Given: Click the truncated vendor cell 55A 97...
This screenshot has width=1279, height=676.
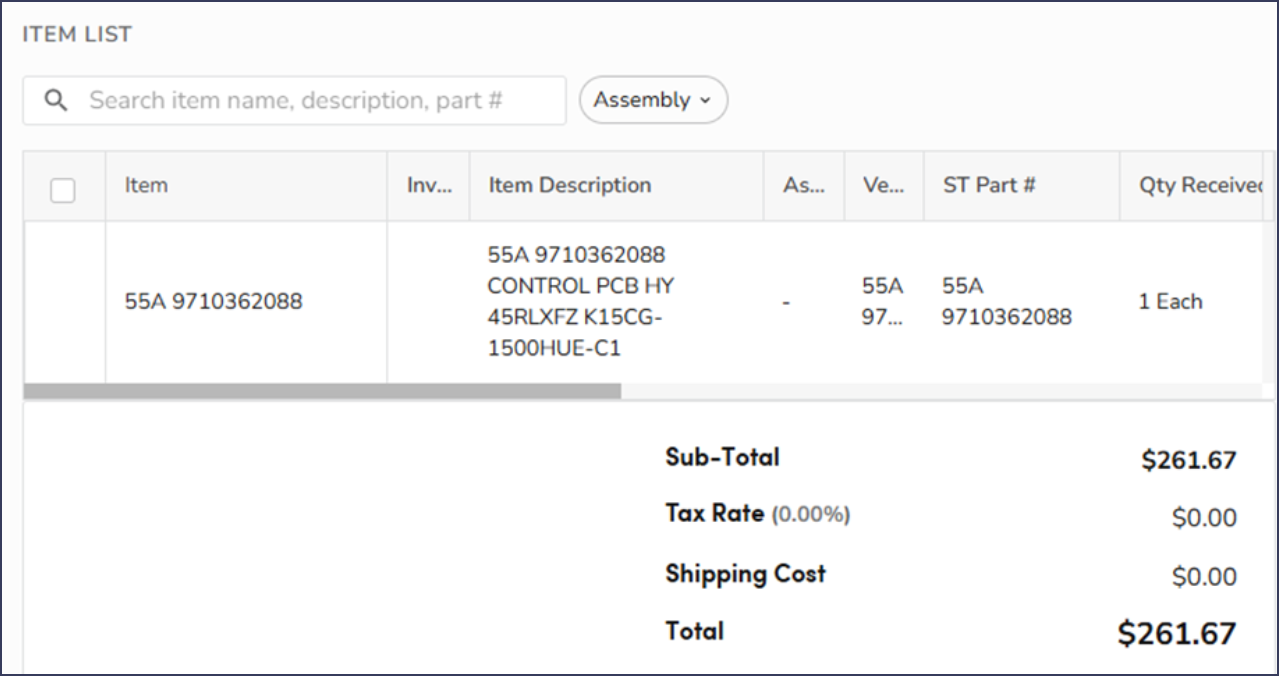Looking at the screenshot, I should (883, 301).
